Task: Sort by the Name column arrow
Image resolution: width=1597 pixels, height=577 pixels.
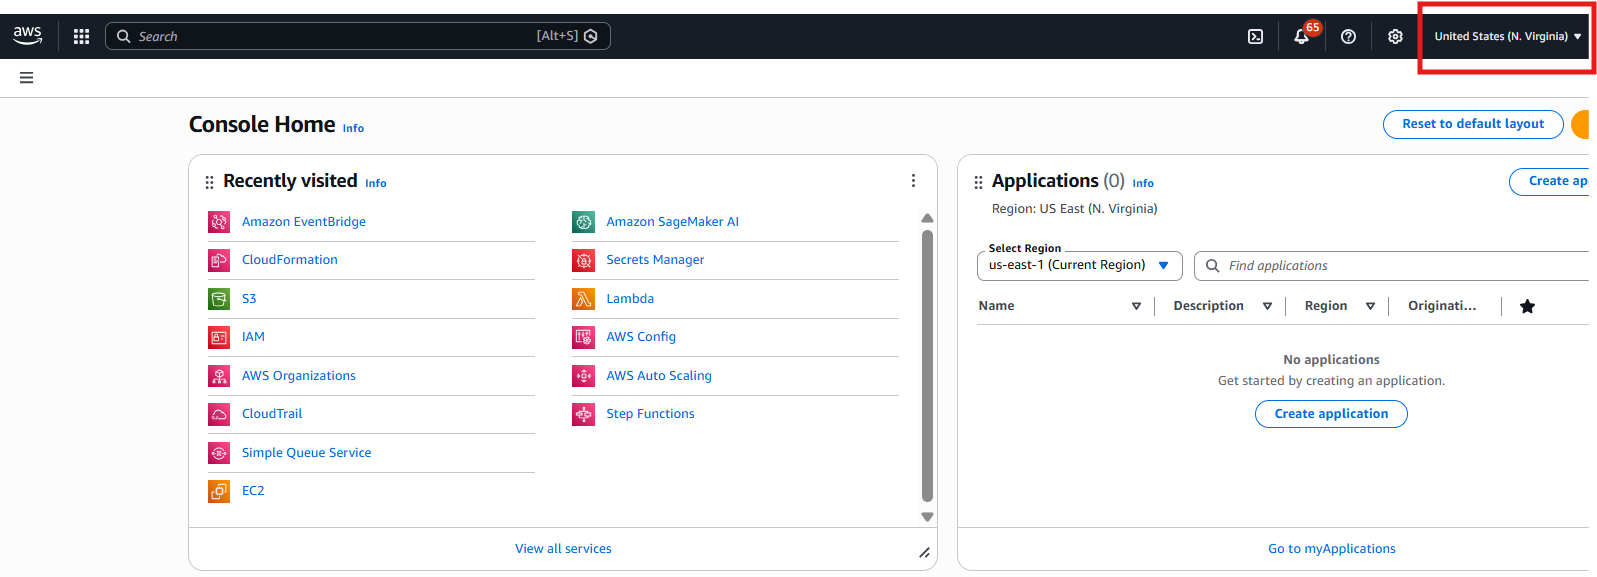Action: (x=1136, y=306)
